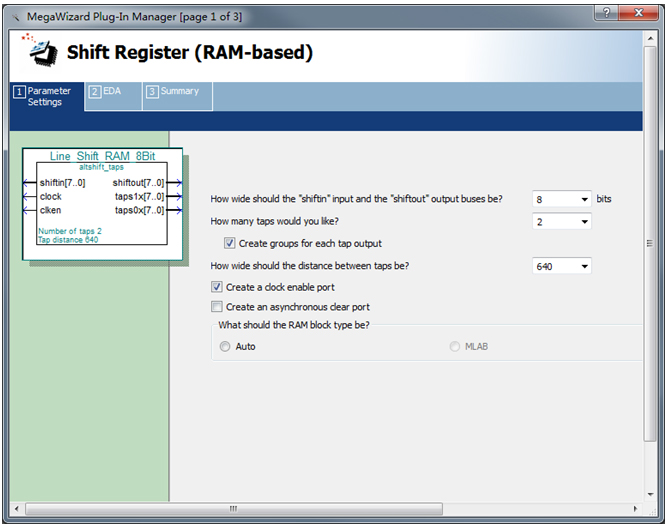
Task: Toggle Create a clock enable port checkbox
Action: [x=217, y=287]
